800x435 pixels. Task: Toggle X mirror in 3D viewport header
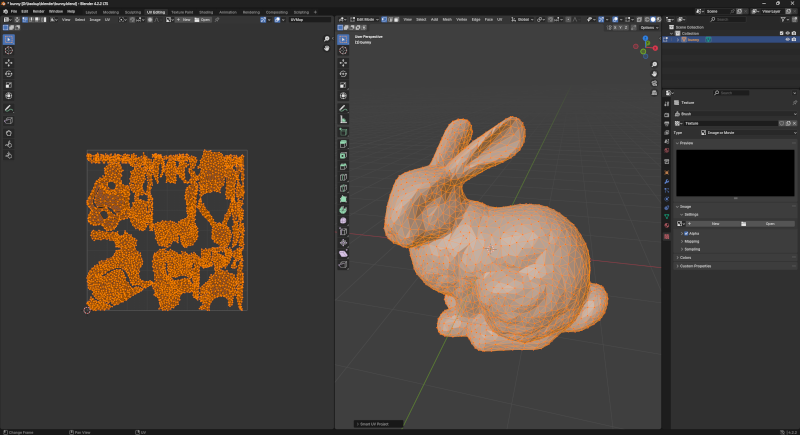[x=613, y=28]
